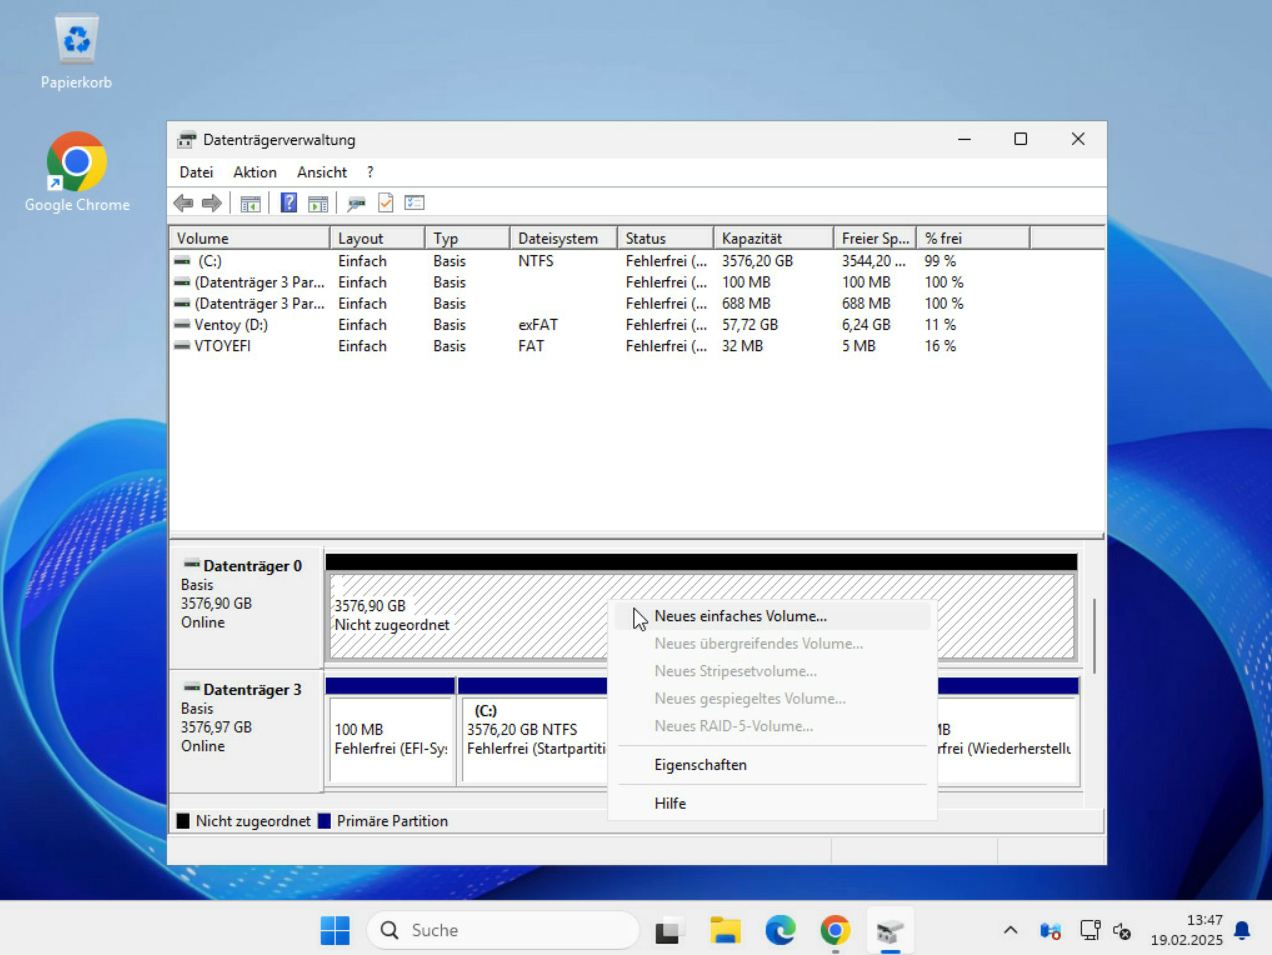Open the Papierkorb desktop icon
Screen dimensions: 1272x955
point(76,52)
